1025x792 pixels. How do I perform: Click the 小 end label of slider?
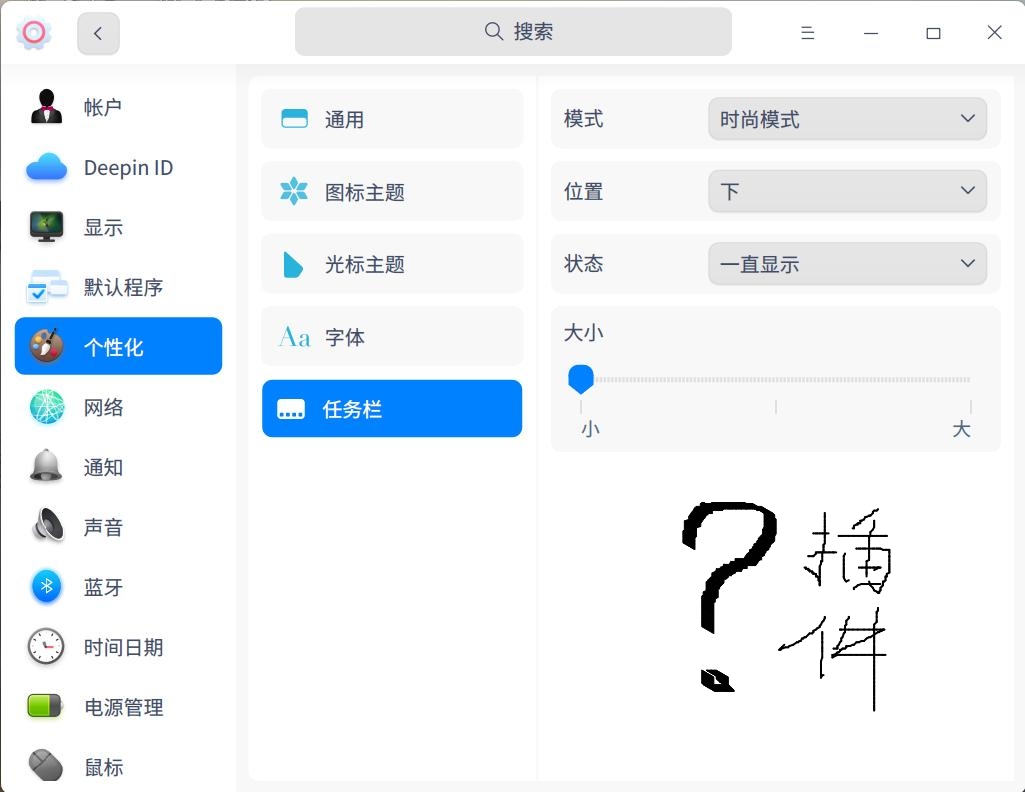pos(590,429)
